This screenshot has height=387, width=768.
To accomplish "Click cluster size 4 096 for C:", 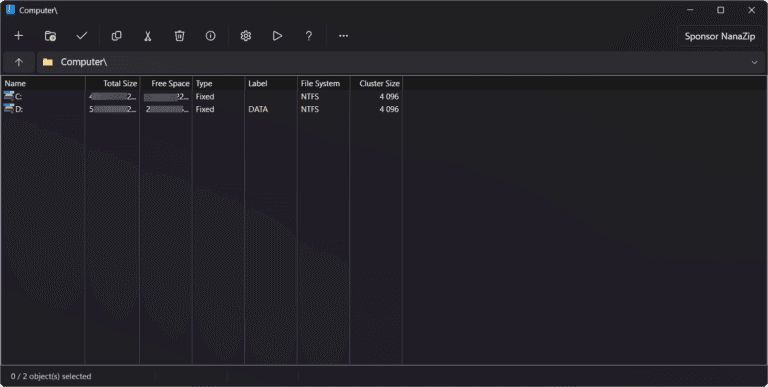I will [389, 97].
